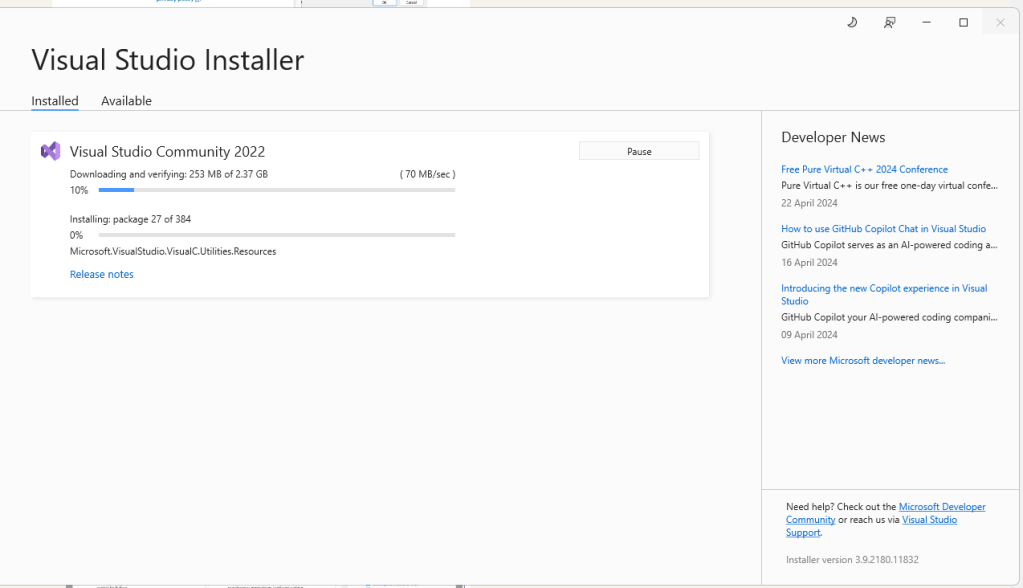Close the Visual Studio Installer window
1023x588 pixels.
[1000, 23]
